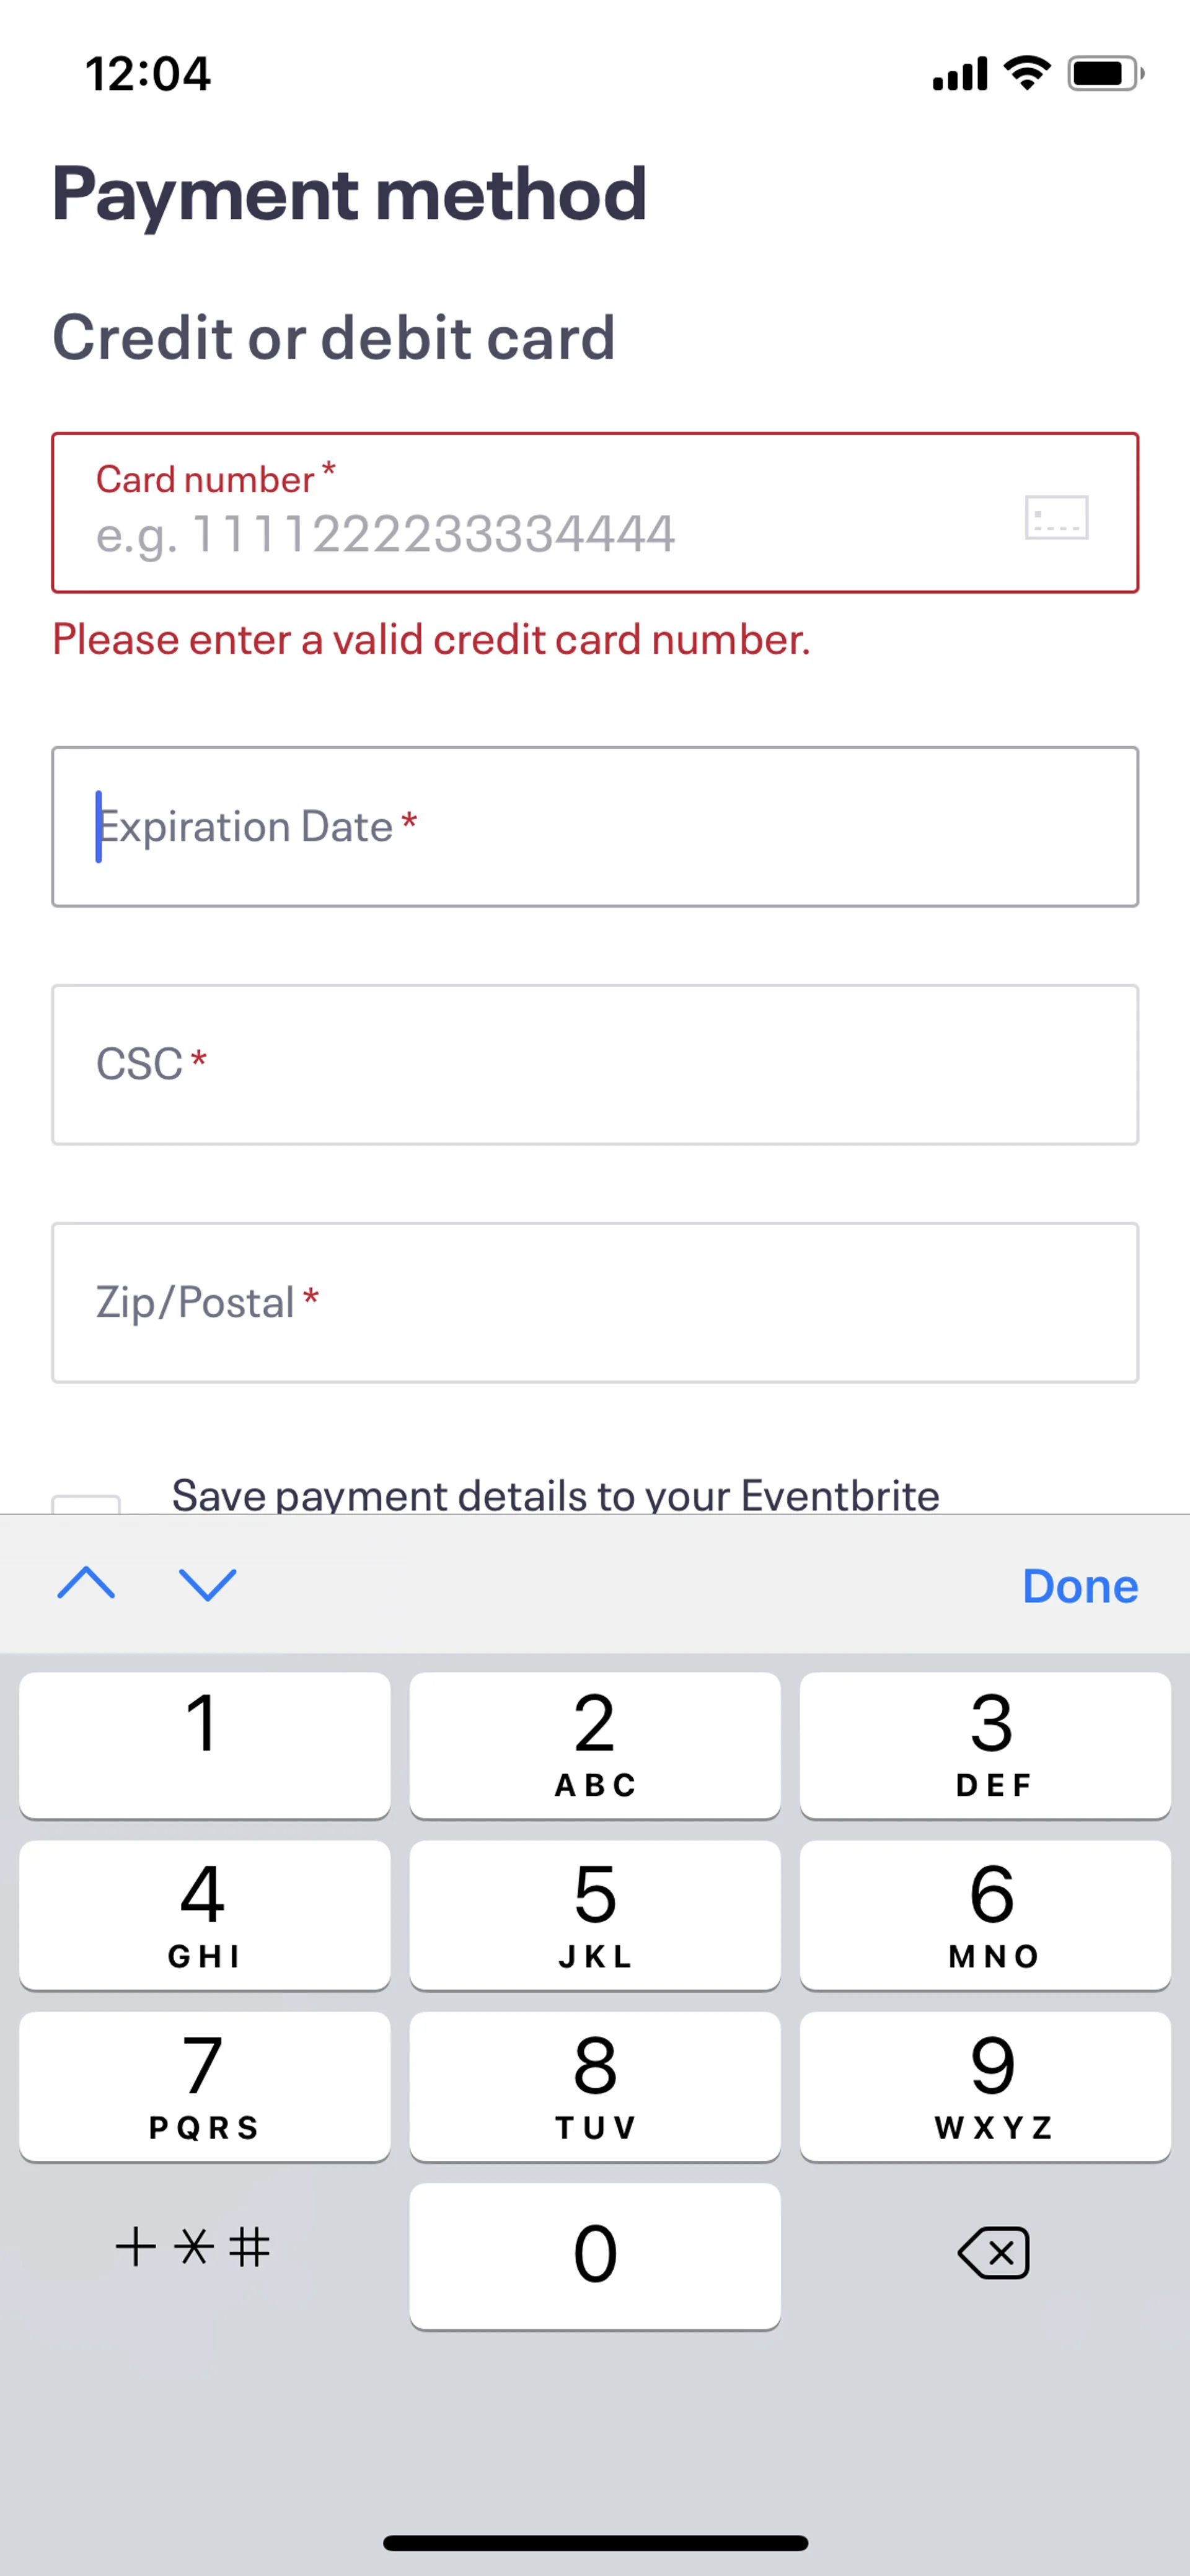The height and width of the screenshot is (2576, 1190).
Task: Tap the previous field up chevron
Action: pyautogui.click(x=87, y=1584)
